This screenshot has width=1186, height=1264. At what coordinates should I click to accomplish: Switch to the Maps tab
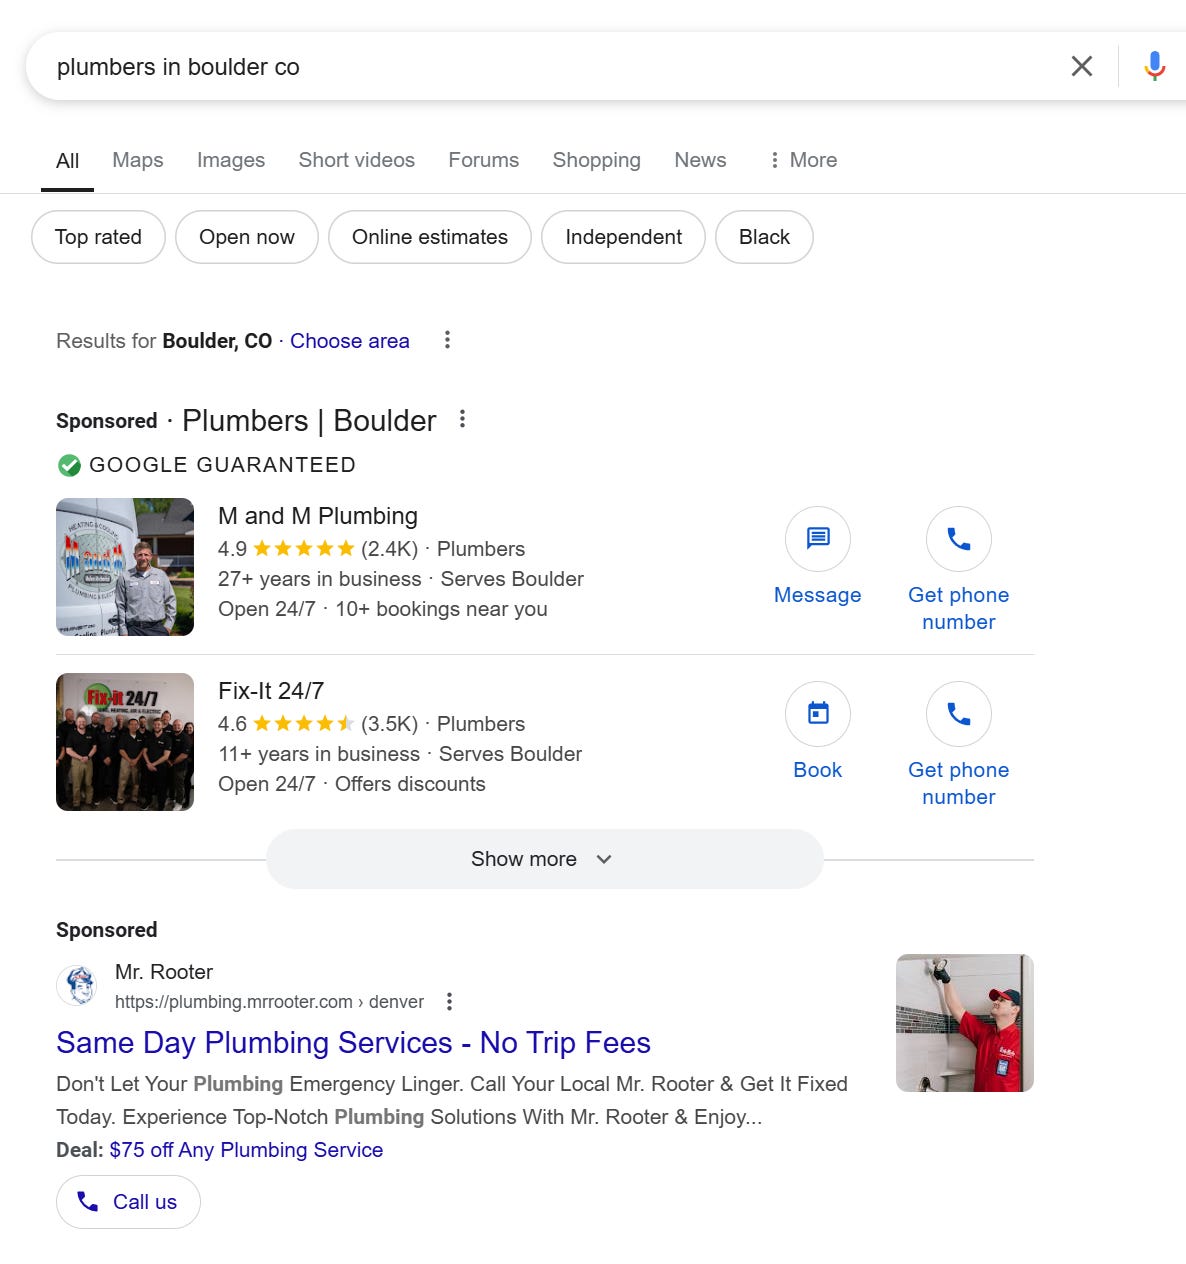138,160
